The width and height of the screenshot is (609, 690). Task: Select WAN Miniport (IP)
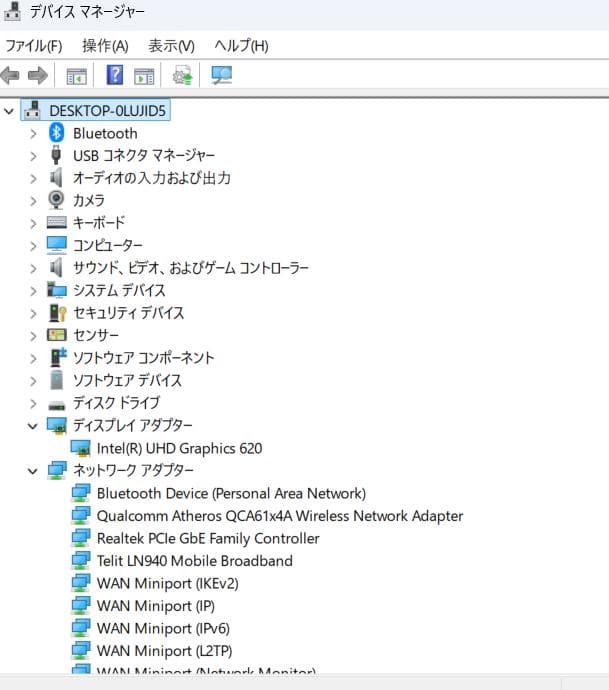coord(156,606)
